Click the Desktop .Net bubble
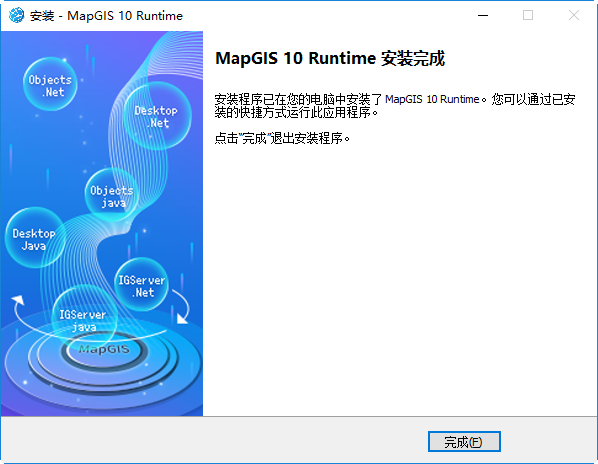 click(x=157, y=116)
